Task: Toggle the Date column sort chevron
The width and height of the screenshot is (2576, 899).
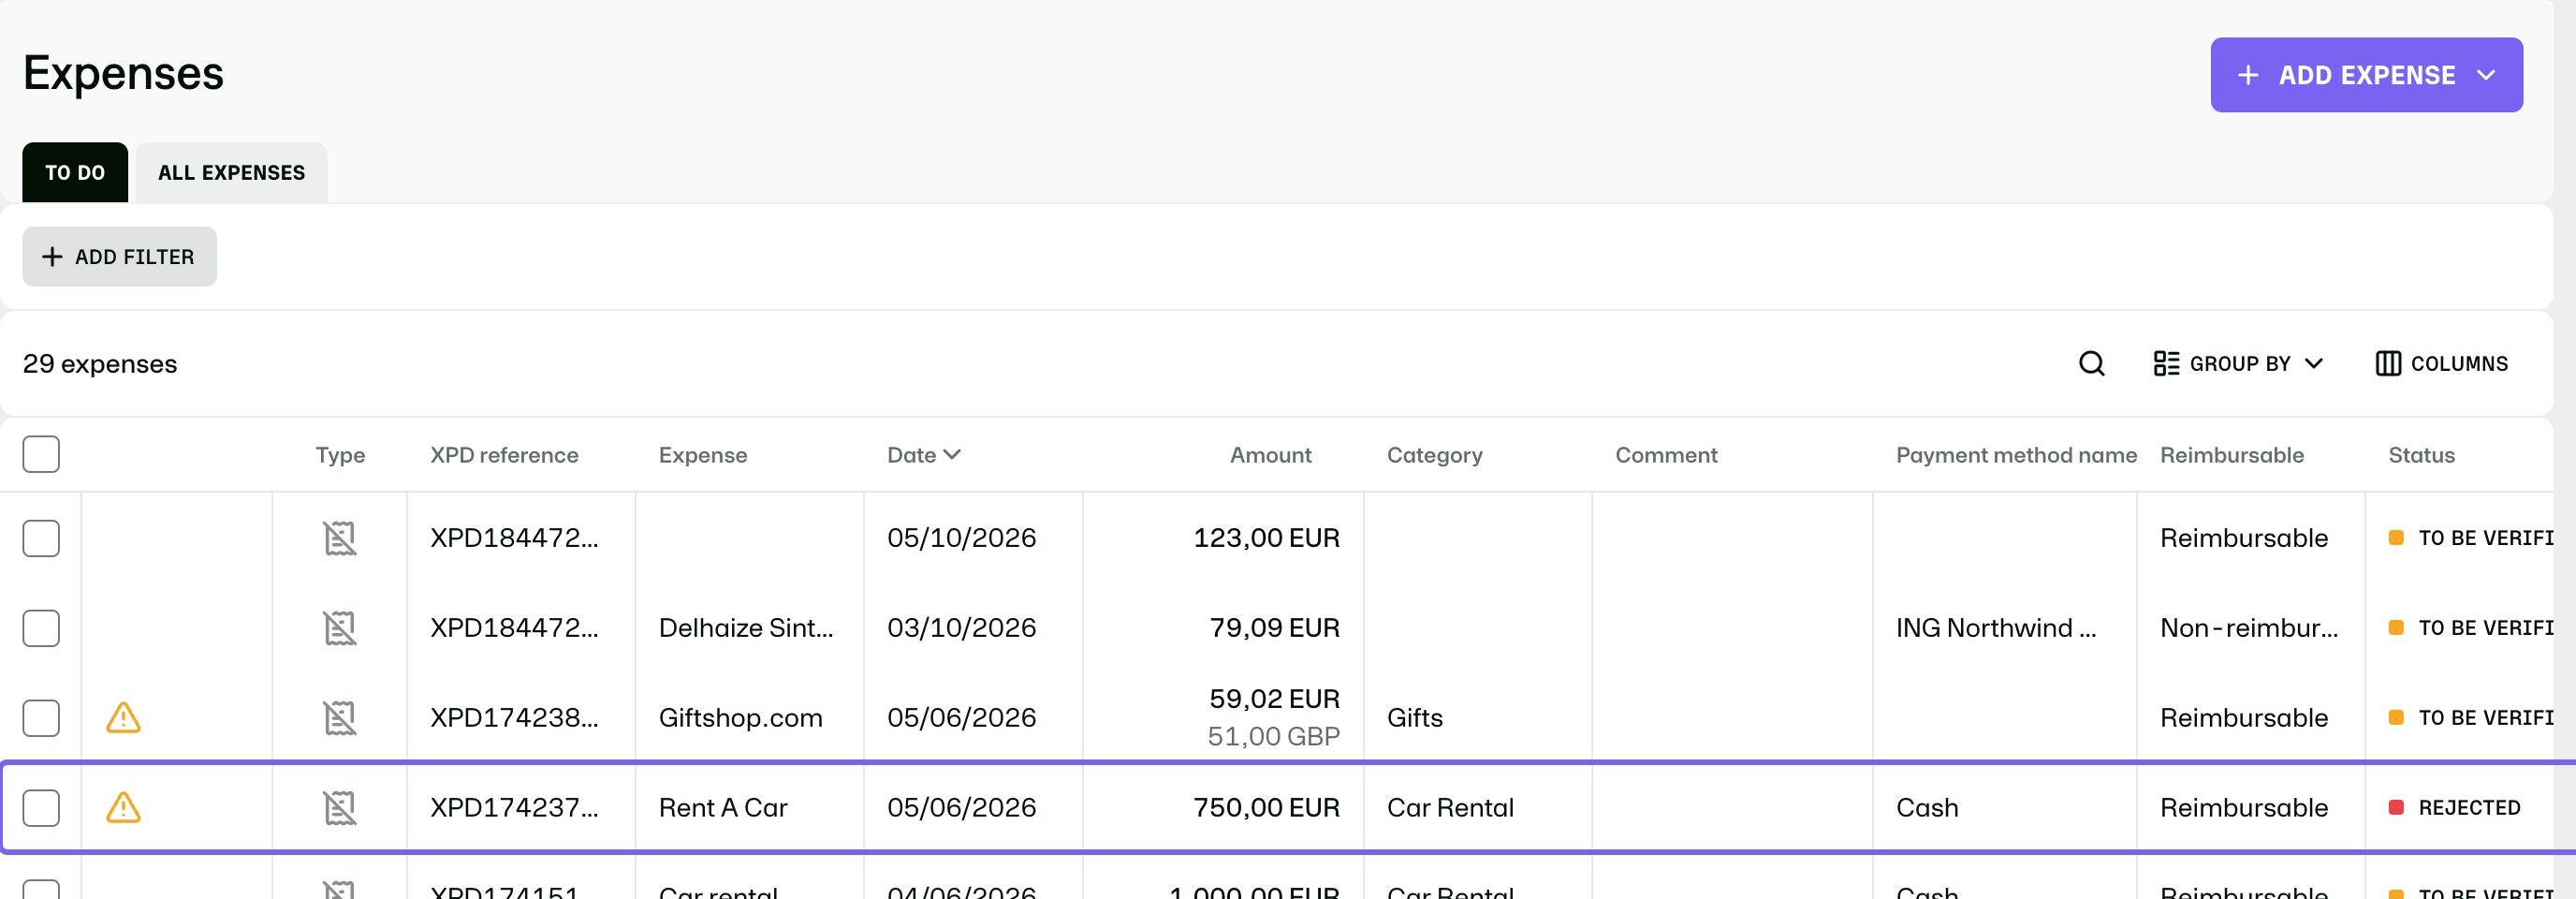Action: click(952, 454)
